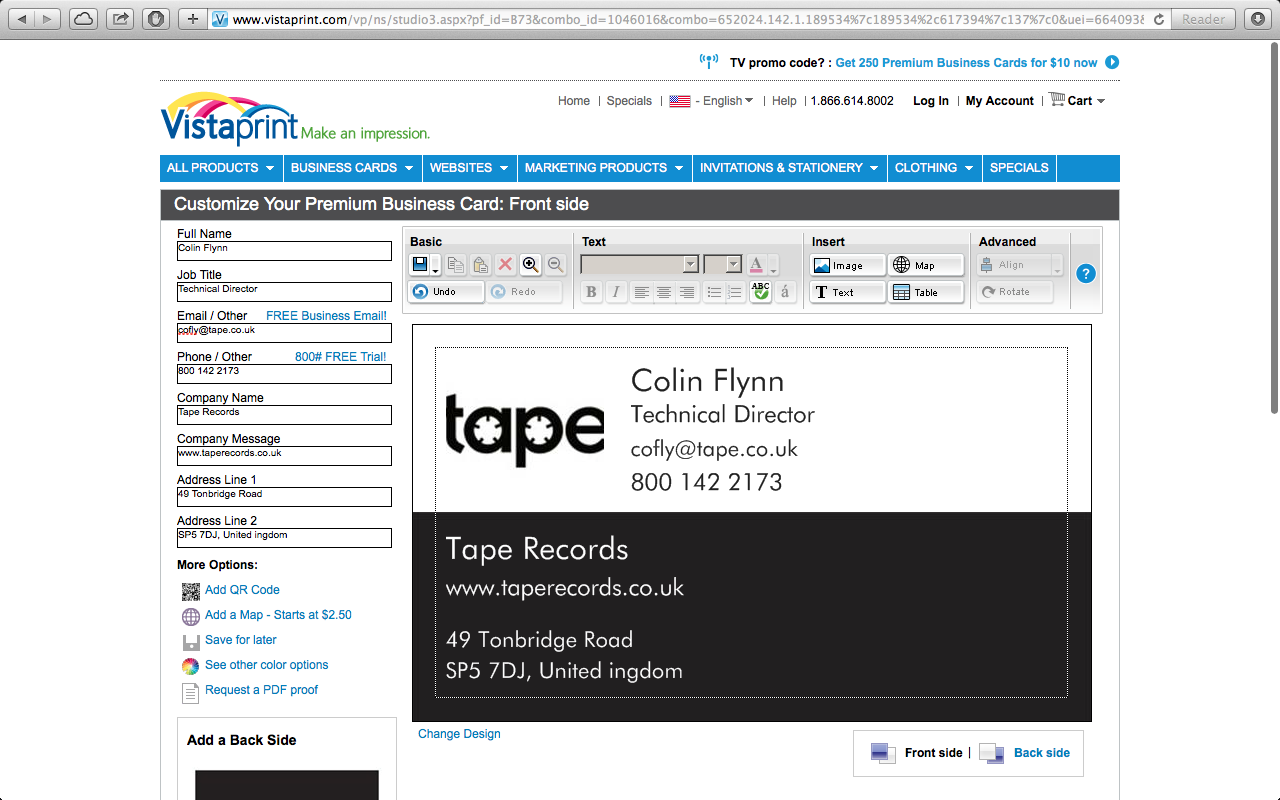
Task: Insert a Table
Action: point(926,292)
